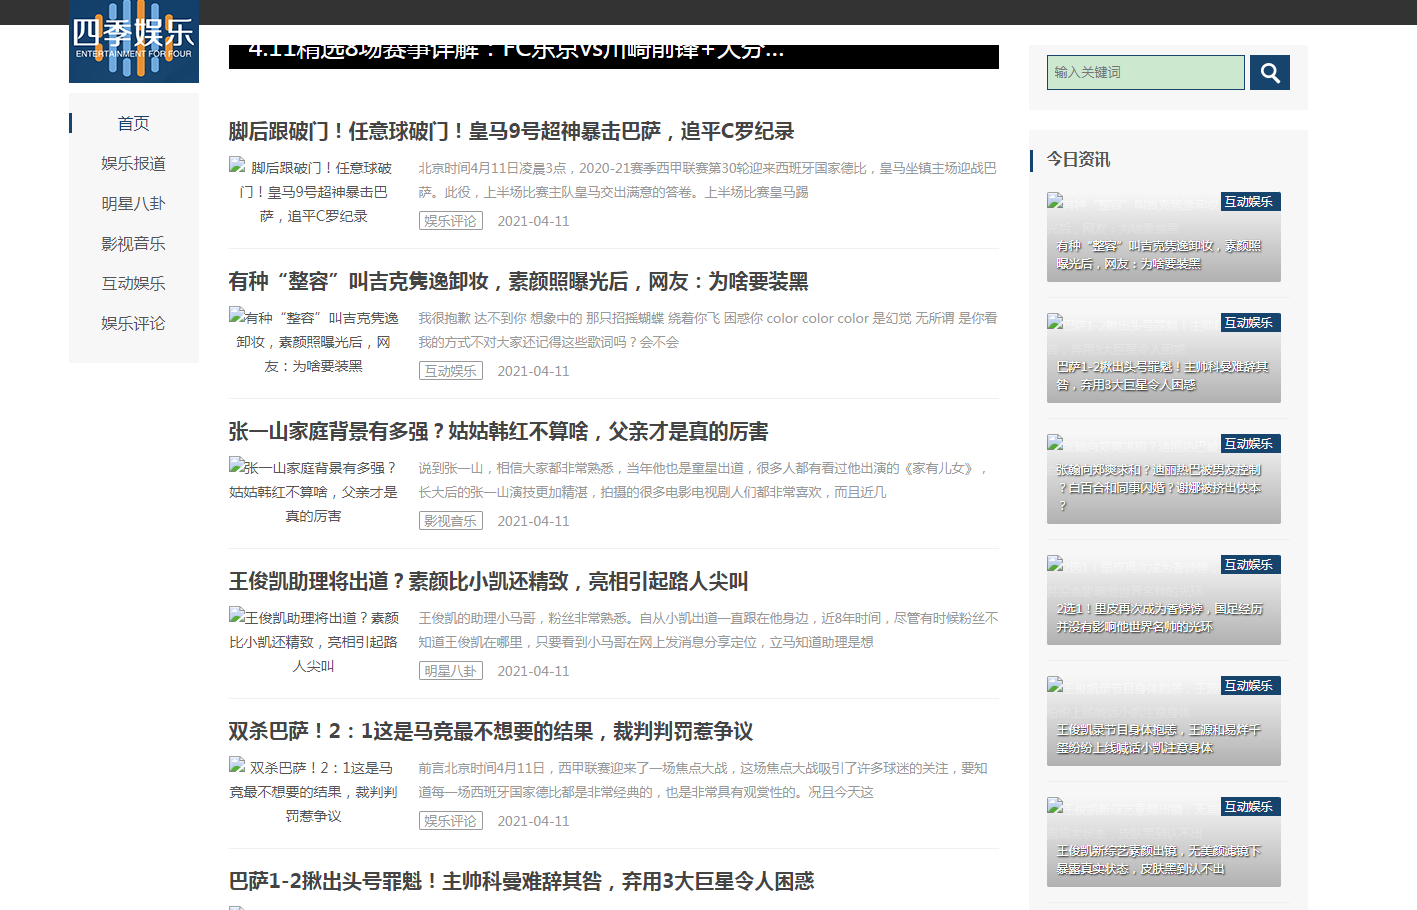
Task: Click date 2021-04-11 under 张一山 article
Action: point(533,521)
